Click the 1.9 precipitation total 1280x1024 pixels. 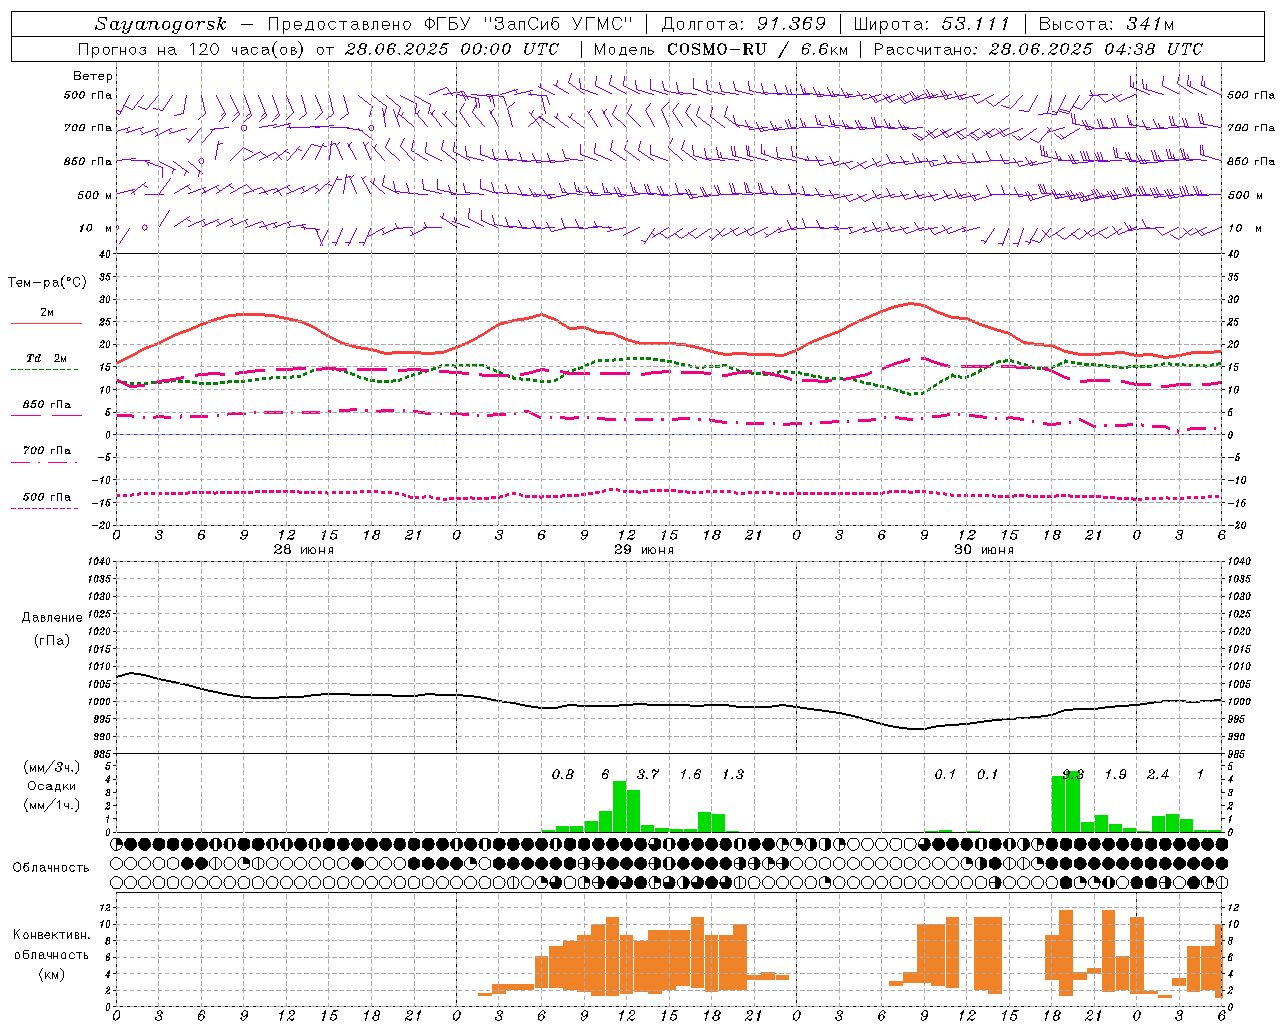pos(1115,774)
